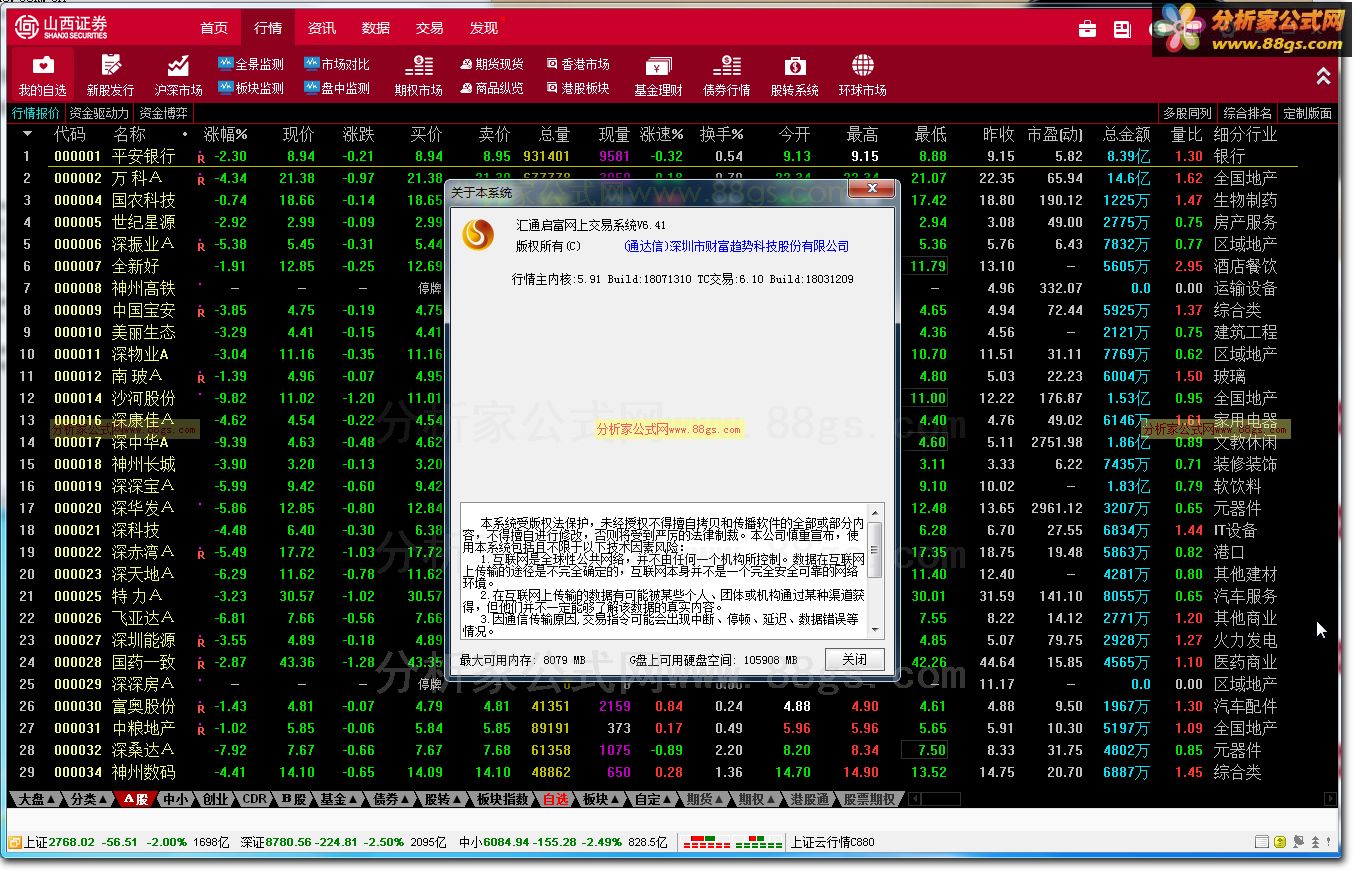Expand the 债券 bottom tab
The width and height of the screenshot is (1354, 871).
click(x=391, y=799)
